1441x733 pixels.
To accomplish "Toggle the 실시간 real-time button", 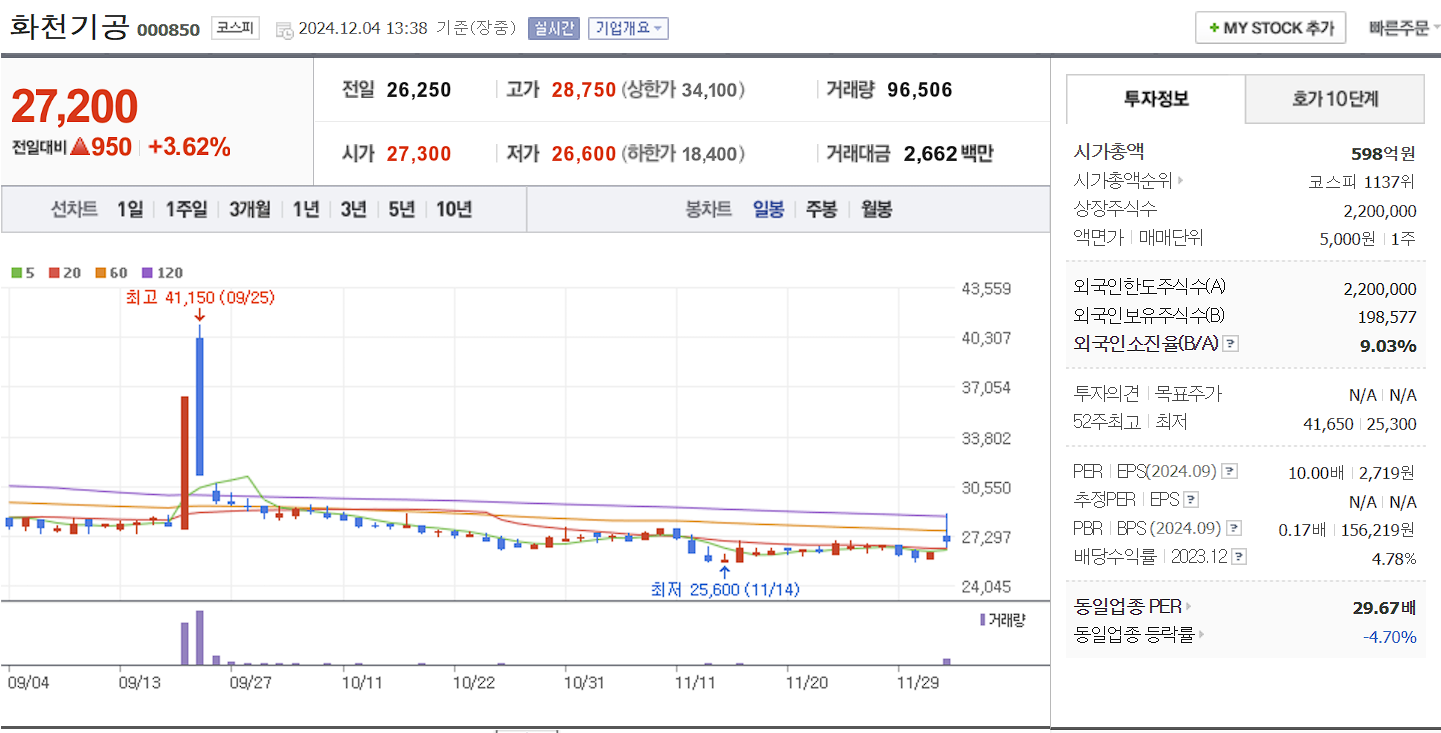I will pyautogui.click(x=554, y=29).
